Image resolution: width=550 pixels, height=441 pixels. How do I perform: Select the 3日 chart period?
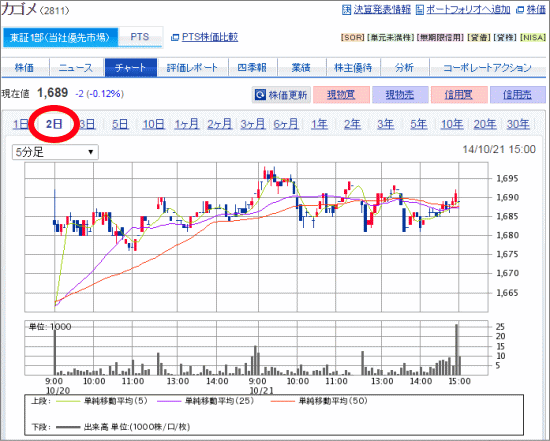(x=87, y=124)
